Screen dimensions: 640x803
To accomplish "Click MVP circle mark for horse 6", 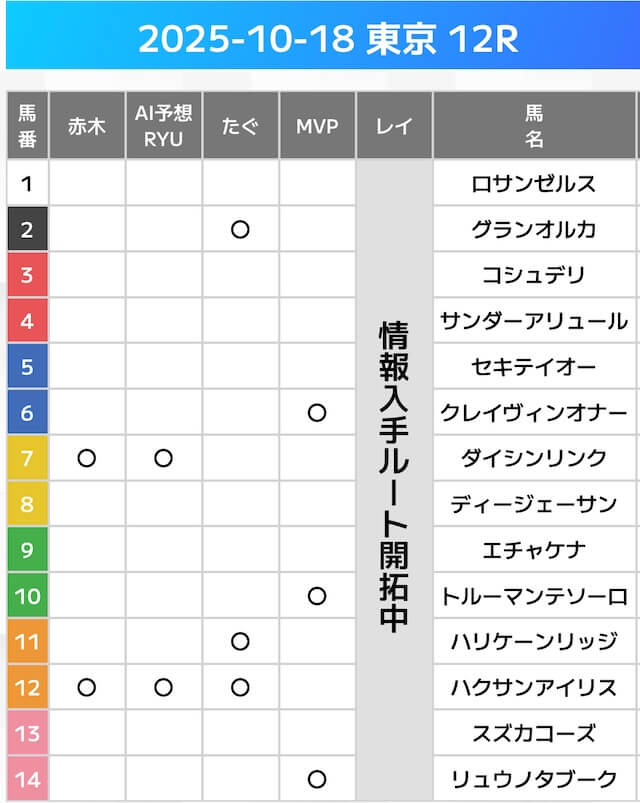I will (x=317, y=413).
